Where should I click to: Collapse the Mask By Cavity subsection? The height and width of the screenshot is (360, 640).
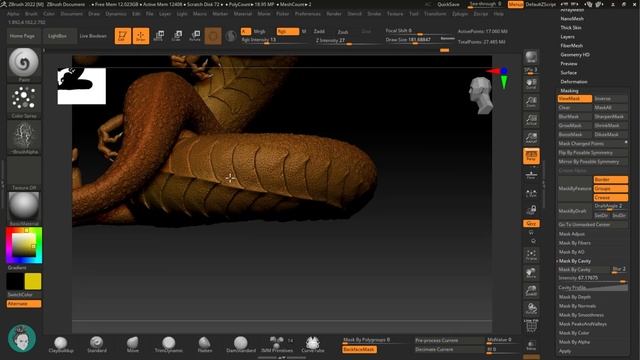click(x=575, y=261)
